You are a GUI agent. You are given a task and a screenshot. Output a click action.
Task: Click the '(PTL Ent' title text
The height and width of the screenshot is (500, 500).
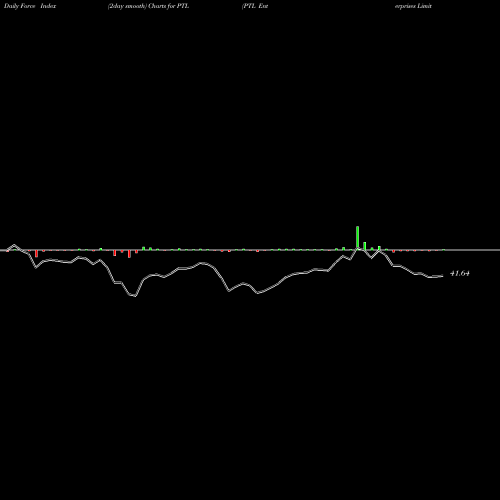255,6
